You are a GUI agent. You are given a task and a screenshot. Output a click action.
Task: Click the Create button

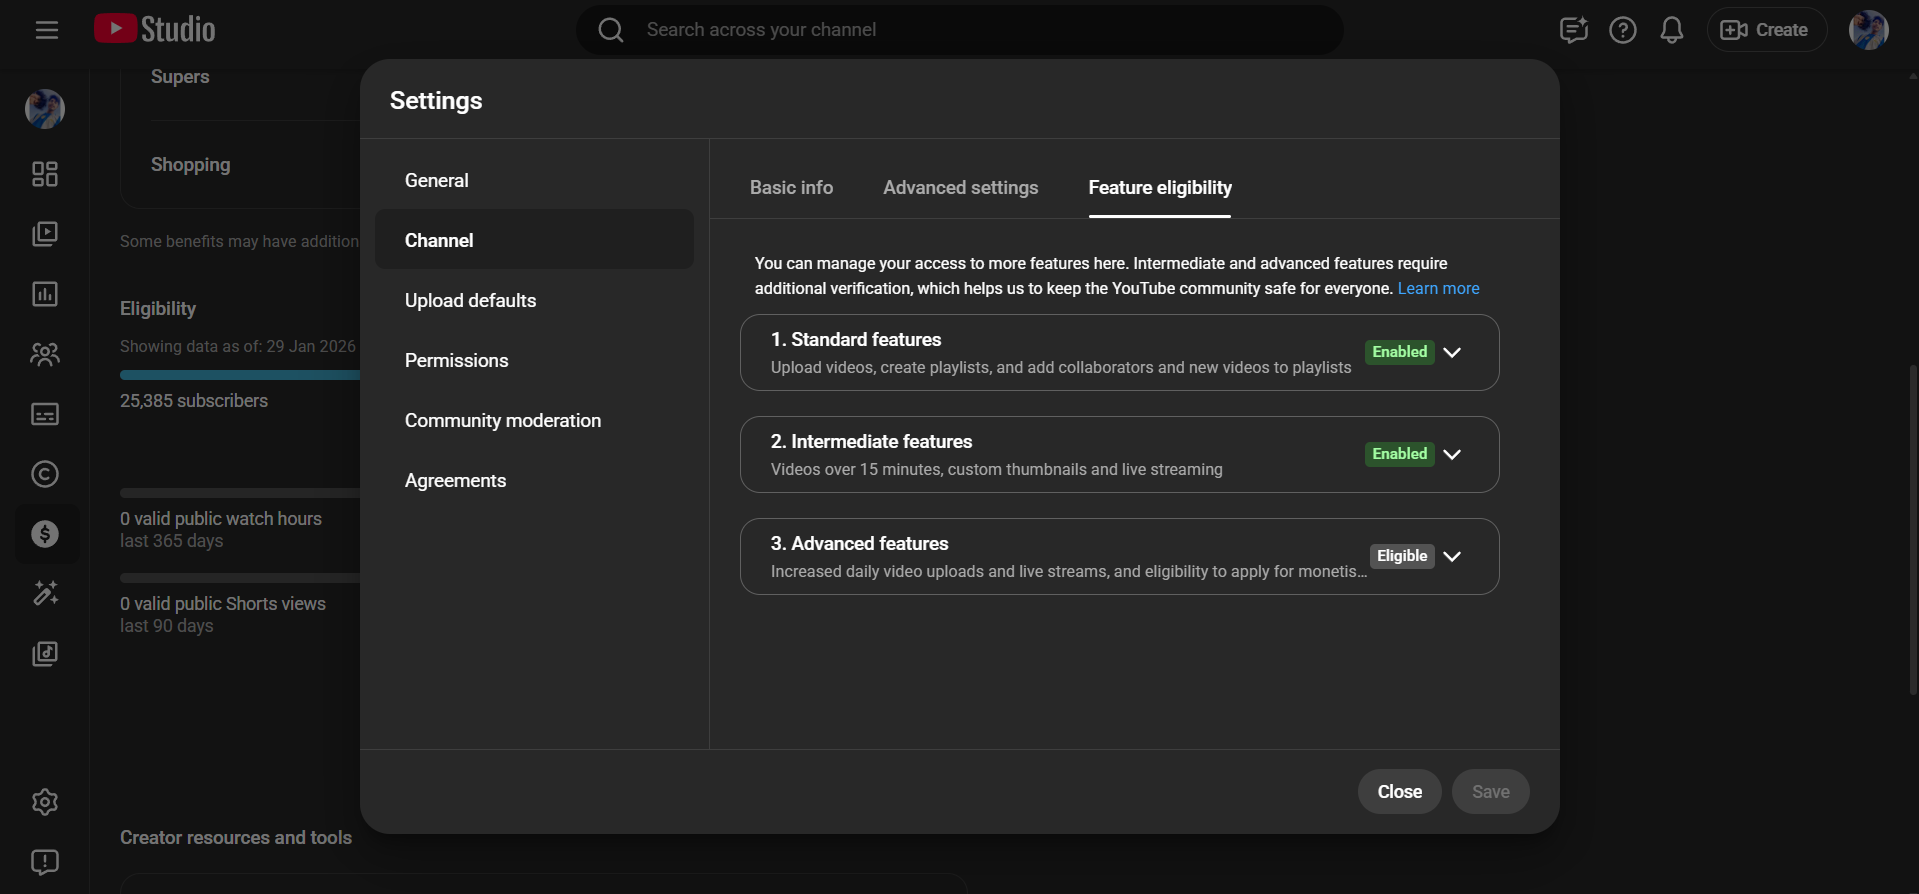click(1766, 30)
